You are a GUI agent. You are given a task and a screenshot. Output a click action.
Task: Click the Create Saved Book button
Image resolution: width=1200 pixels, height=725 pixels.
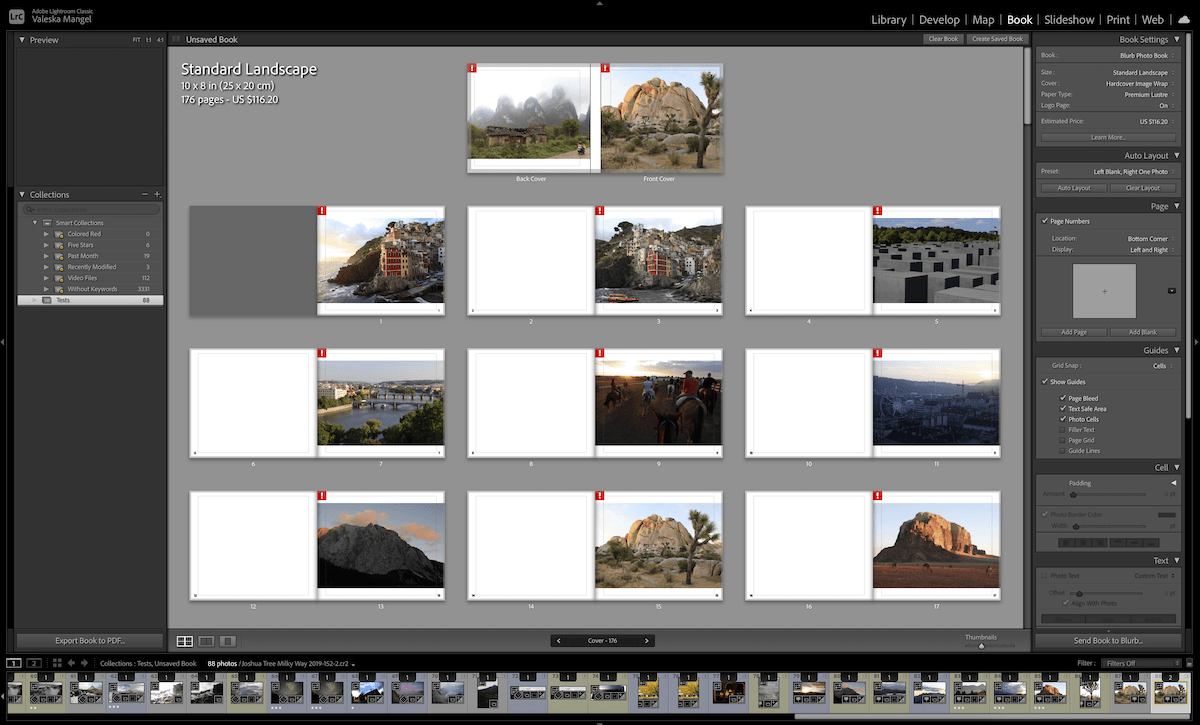[x=997, y=38]
